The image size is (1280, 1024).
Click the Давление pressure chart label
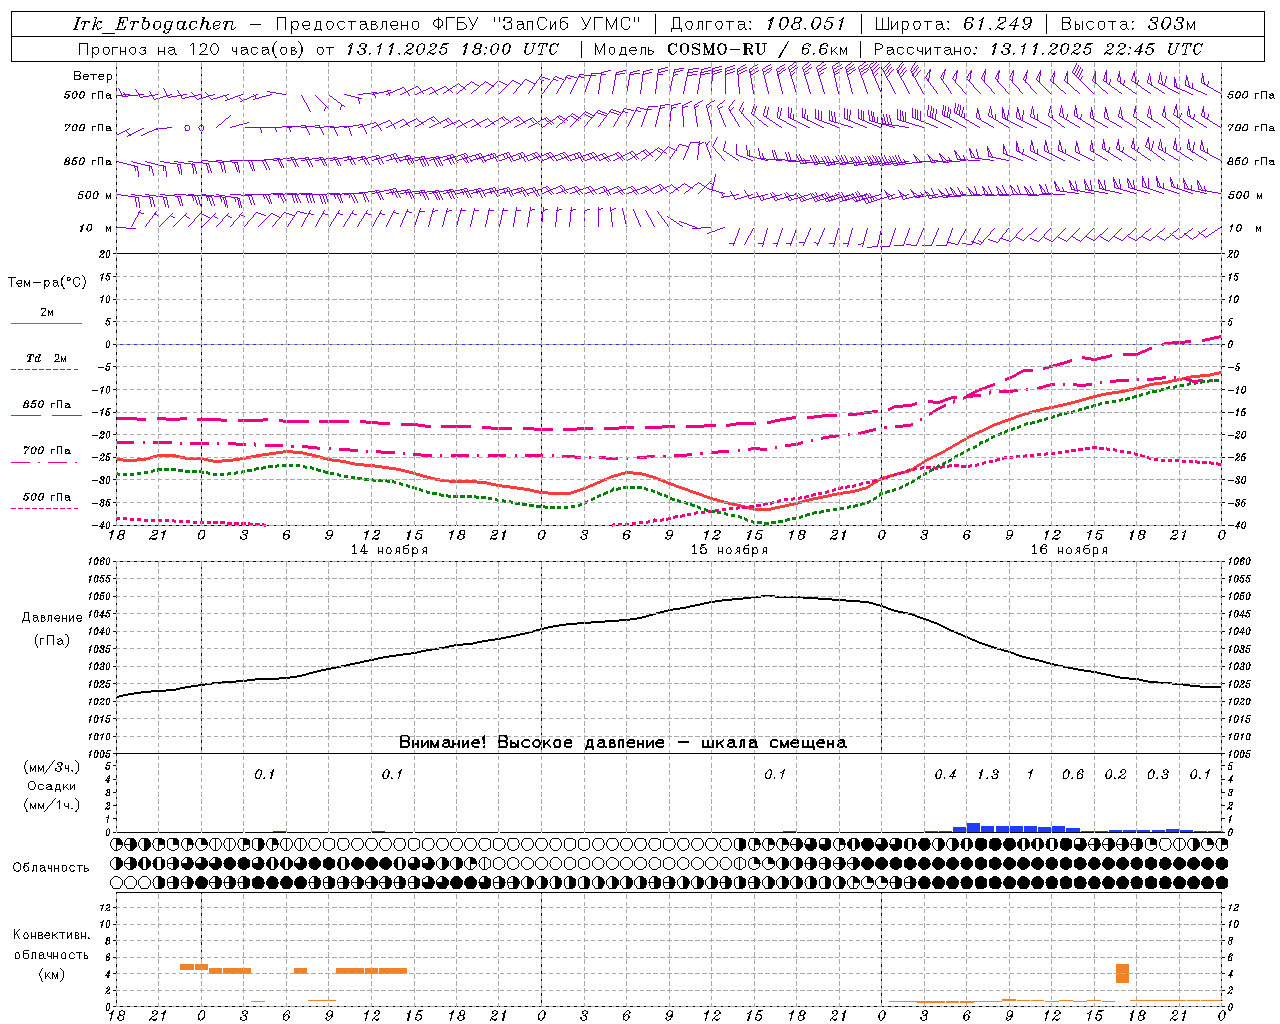51,618
